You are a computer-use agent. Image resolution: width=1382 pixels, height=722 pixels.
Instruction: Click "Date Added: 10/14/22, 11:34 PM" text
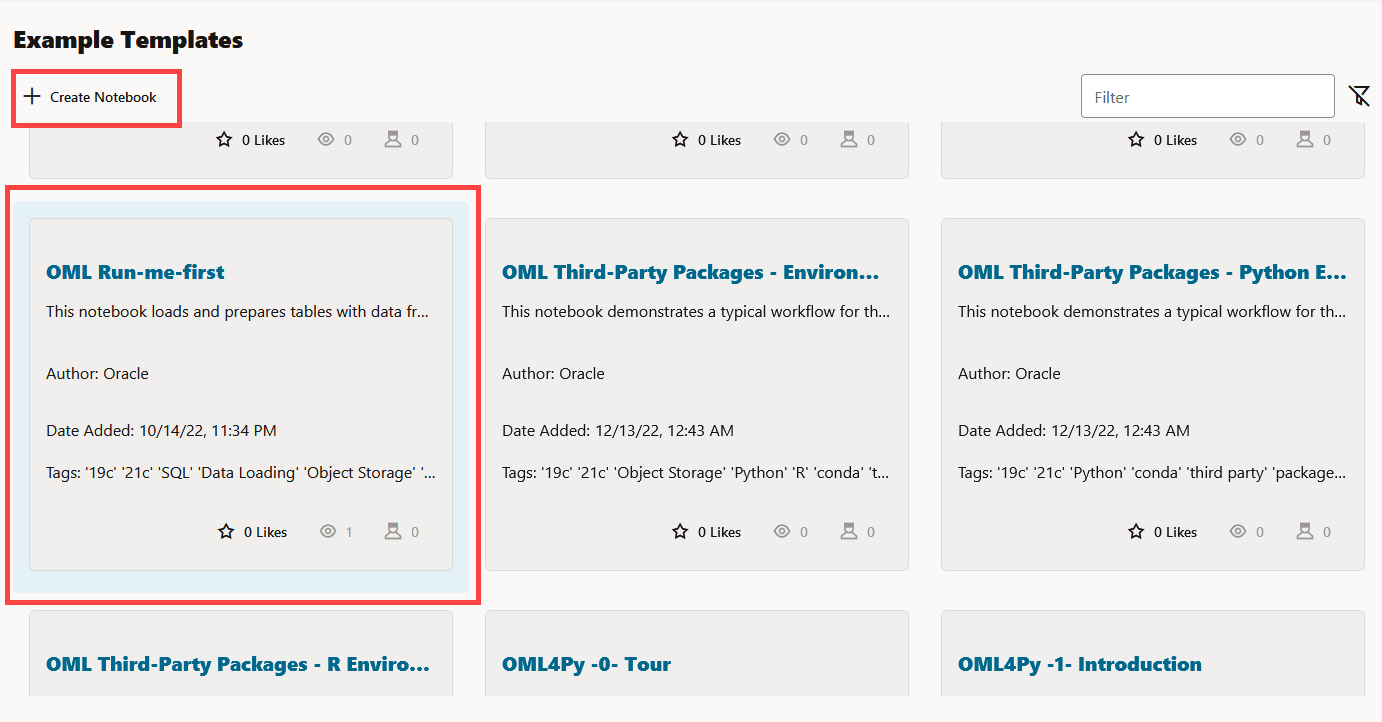[x=161, y=431]
